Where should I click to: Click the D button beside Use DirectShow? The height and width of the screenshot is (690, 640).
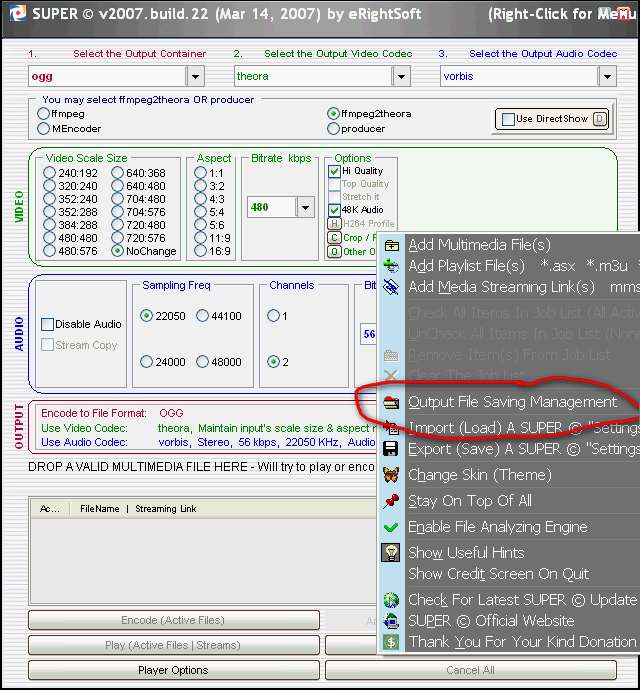click(x=600, y=119)
